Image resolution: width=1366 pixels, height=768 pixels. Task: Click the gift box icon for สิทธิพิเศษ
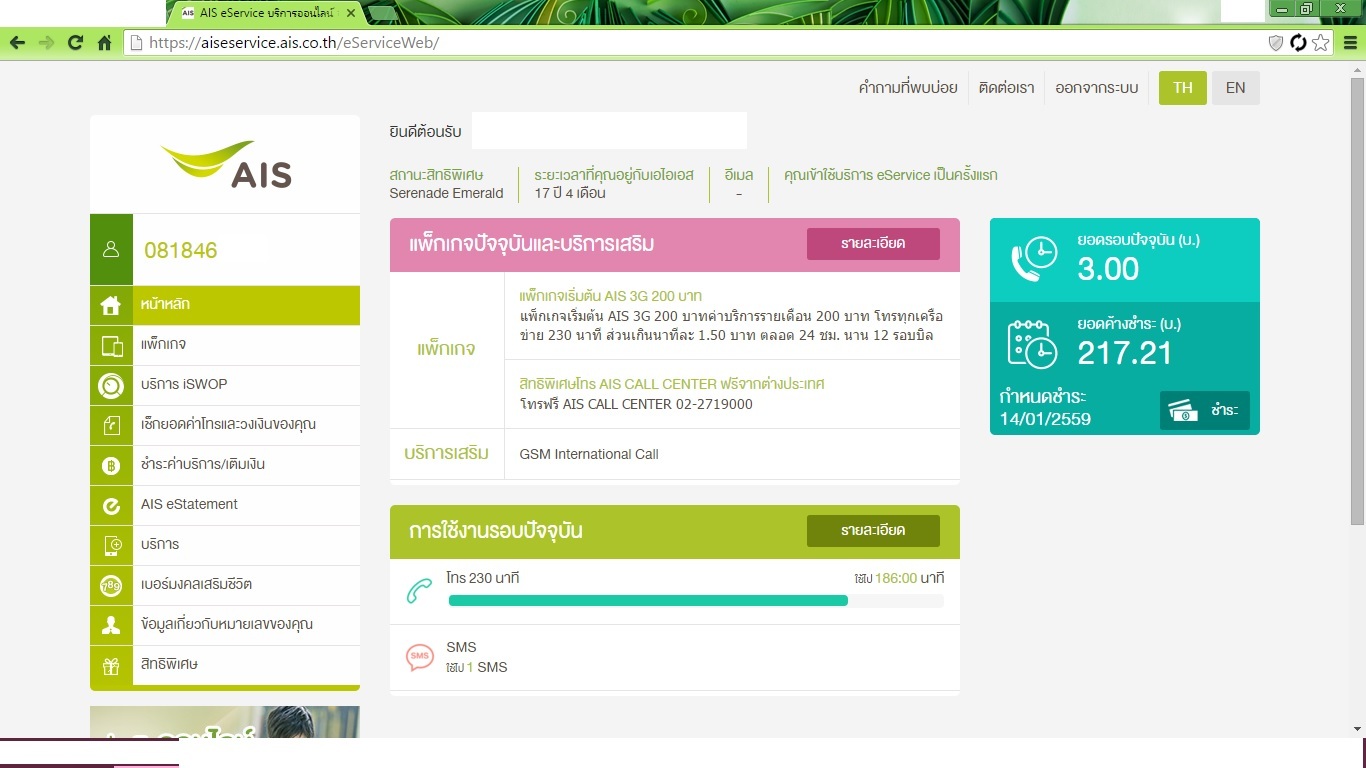point(111,665)
